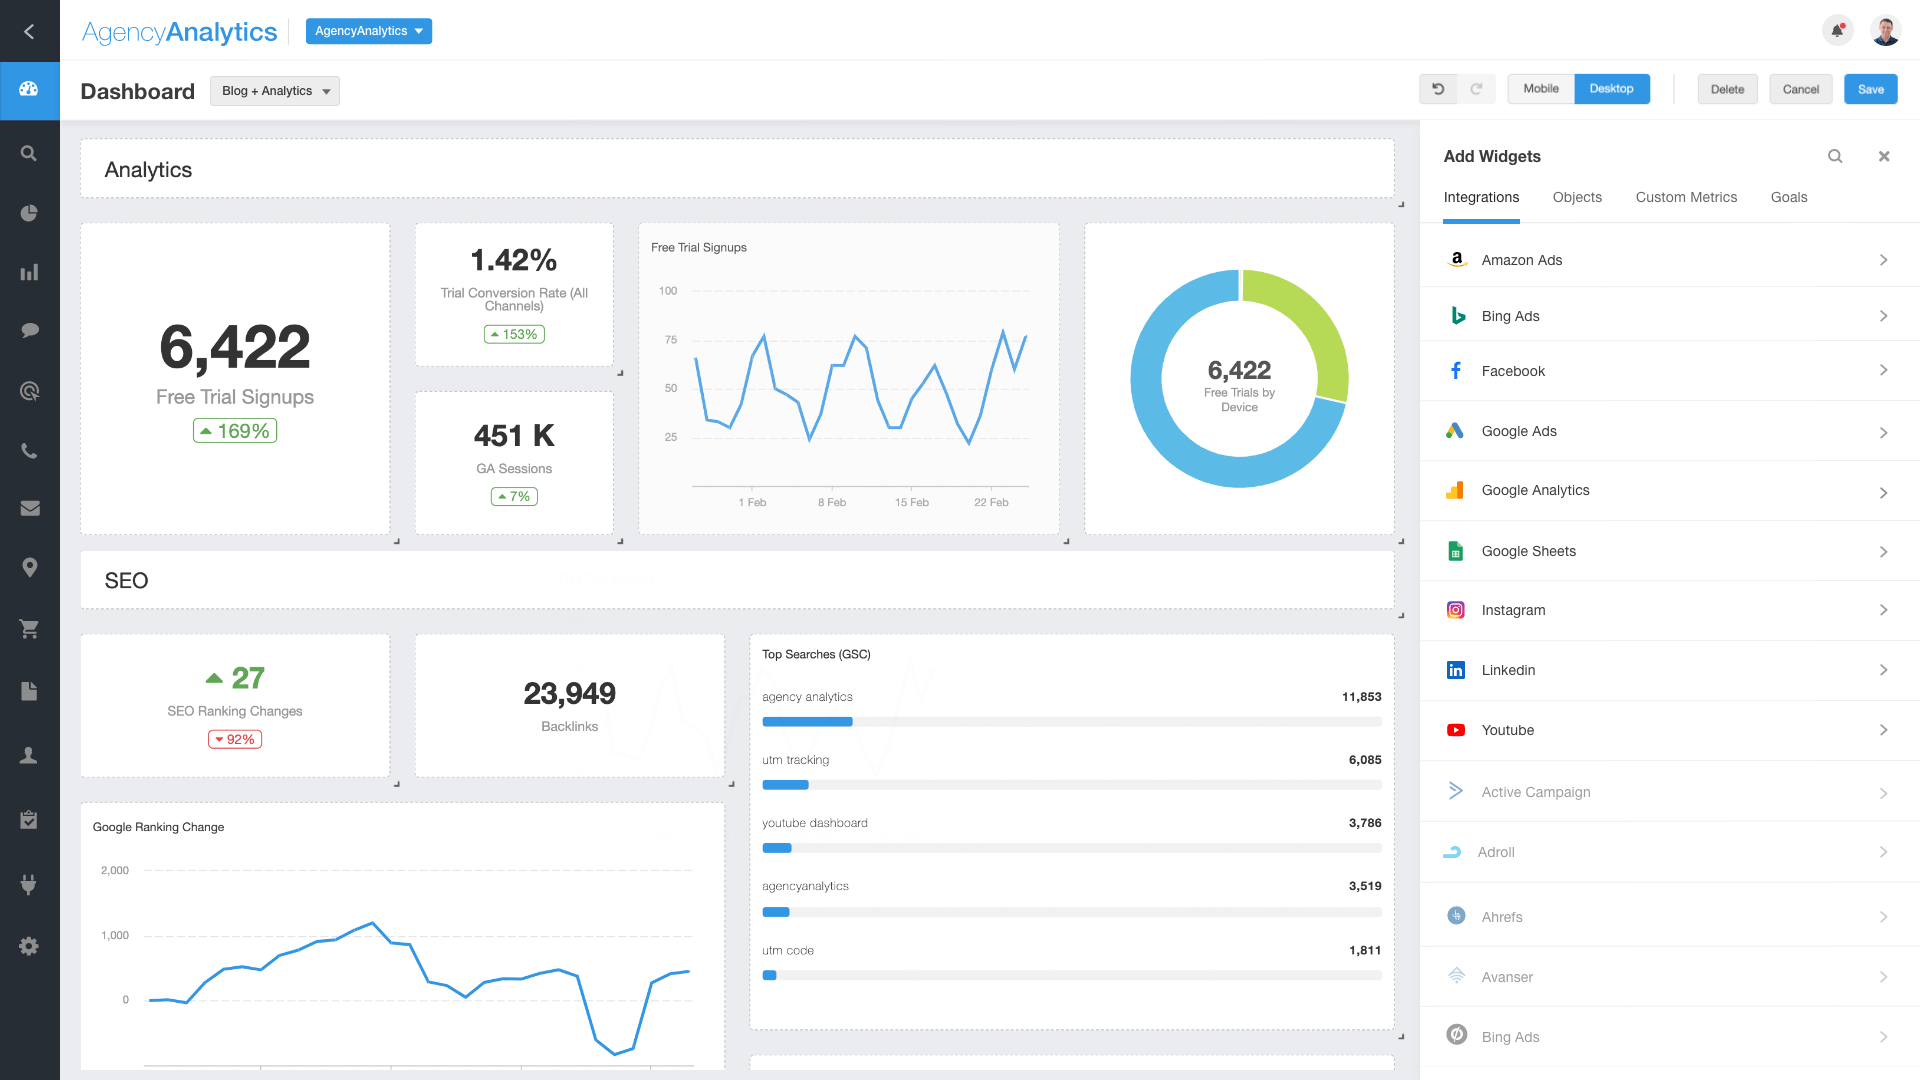The width and height of the screenshot is (1920, 1080).
Task: Open the document file sidebar icon
Action: tap(29, 691)
